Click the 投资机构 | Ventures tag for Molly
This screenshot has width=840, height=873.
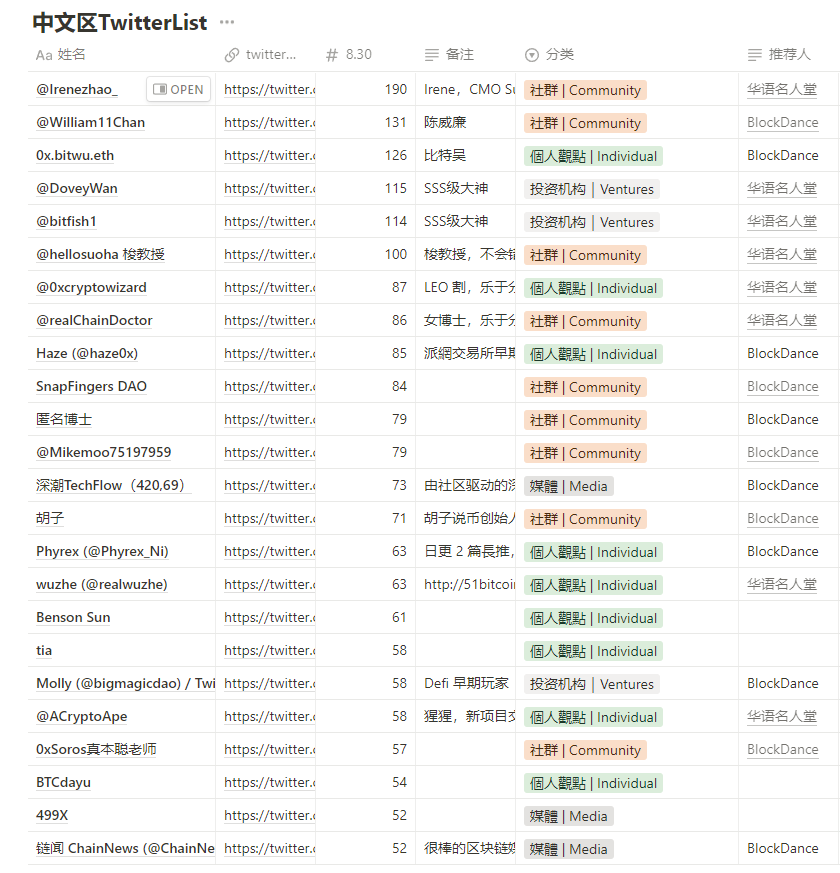pyautogui.click(x=592, y=684)
